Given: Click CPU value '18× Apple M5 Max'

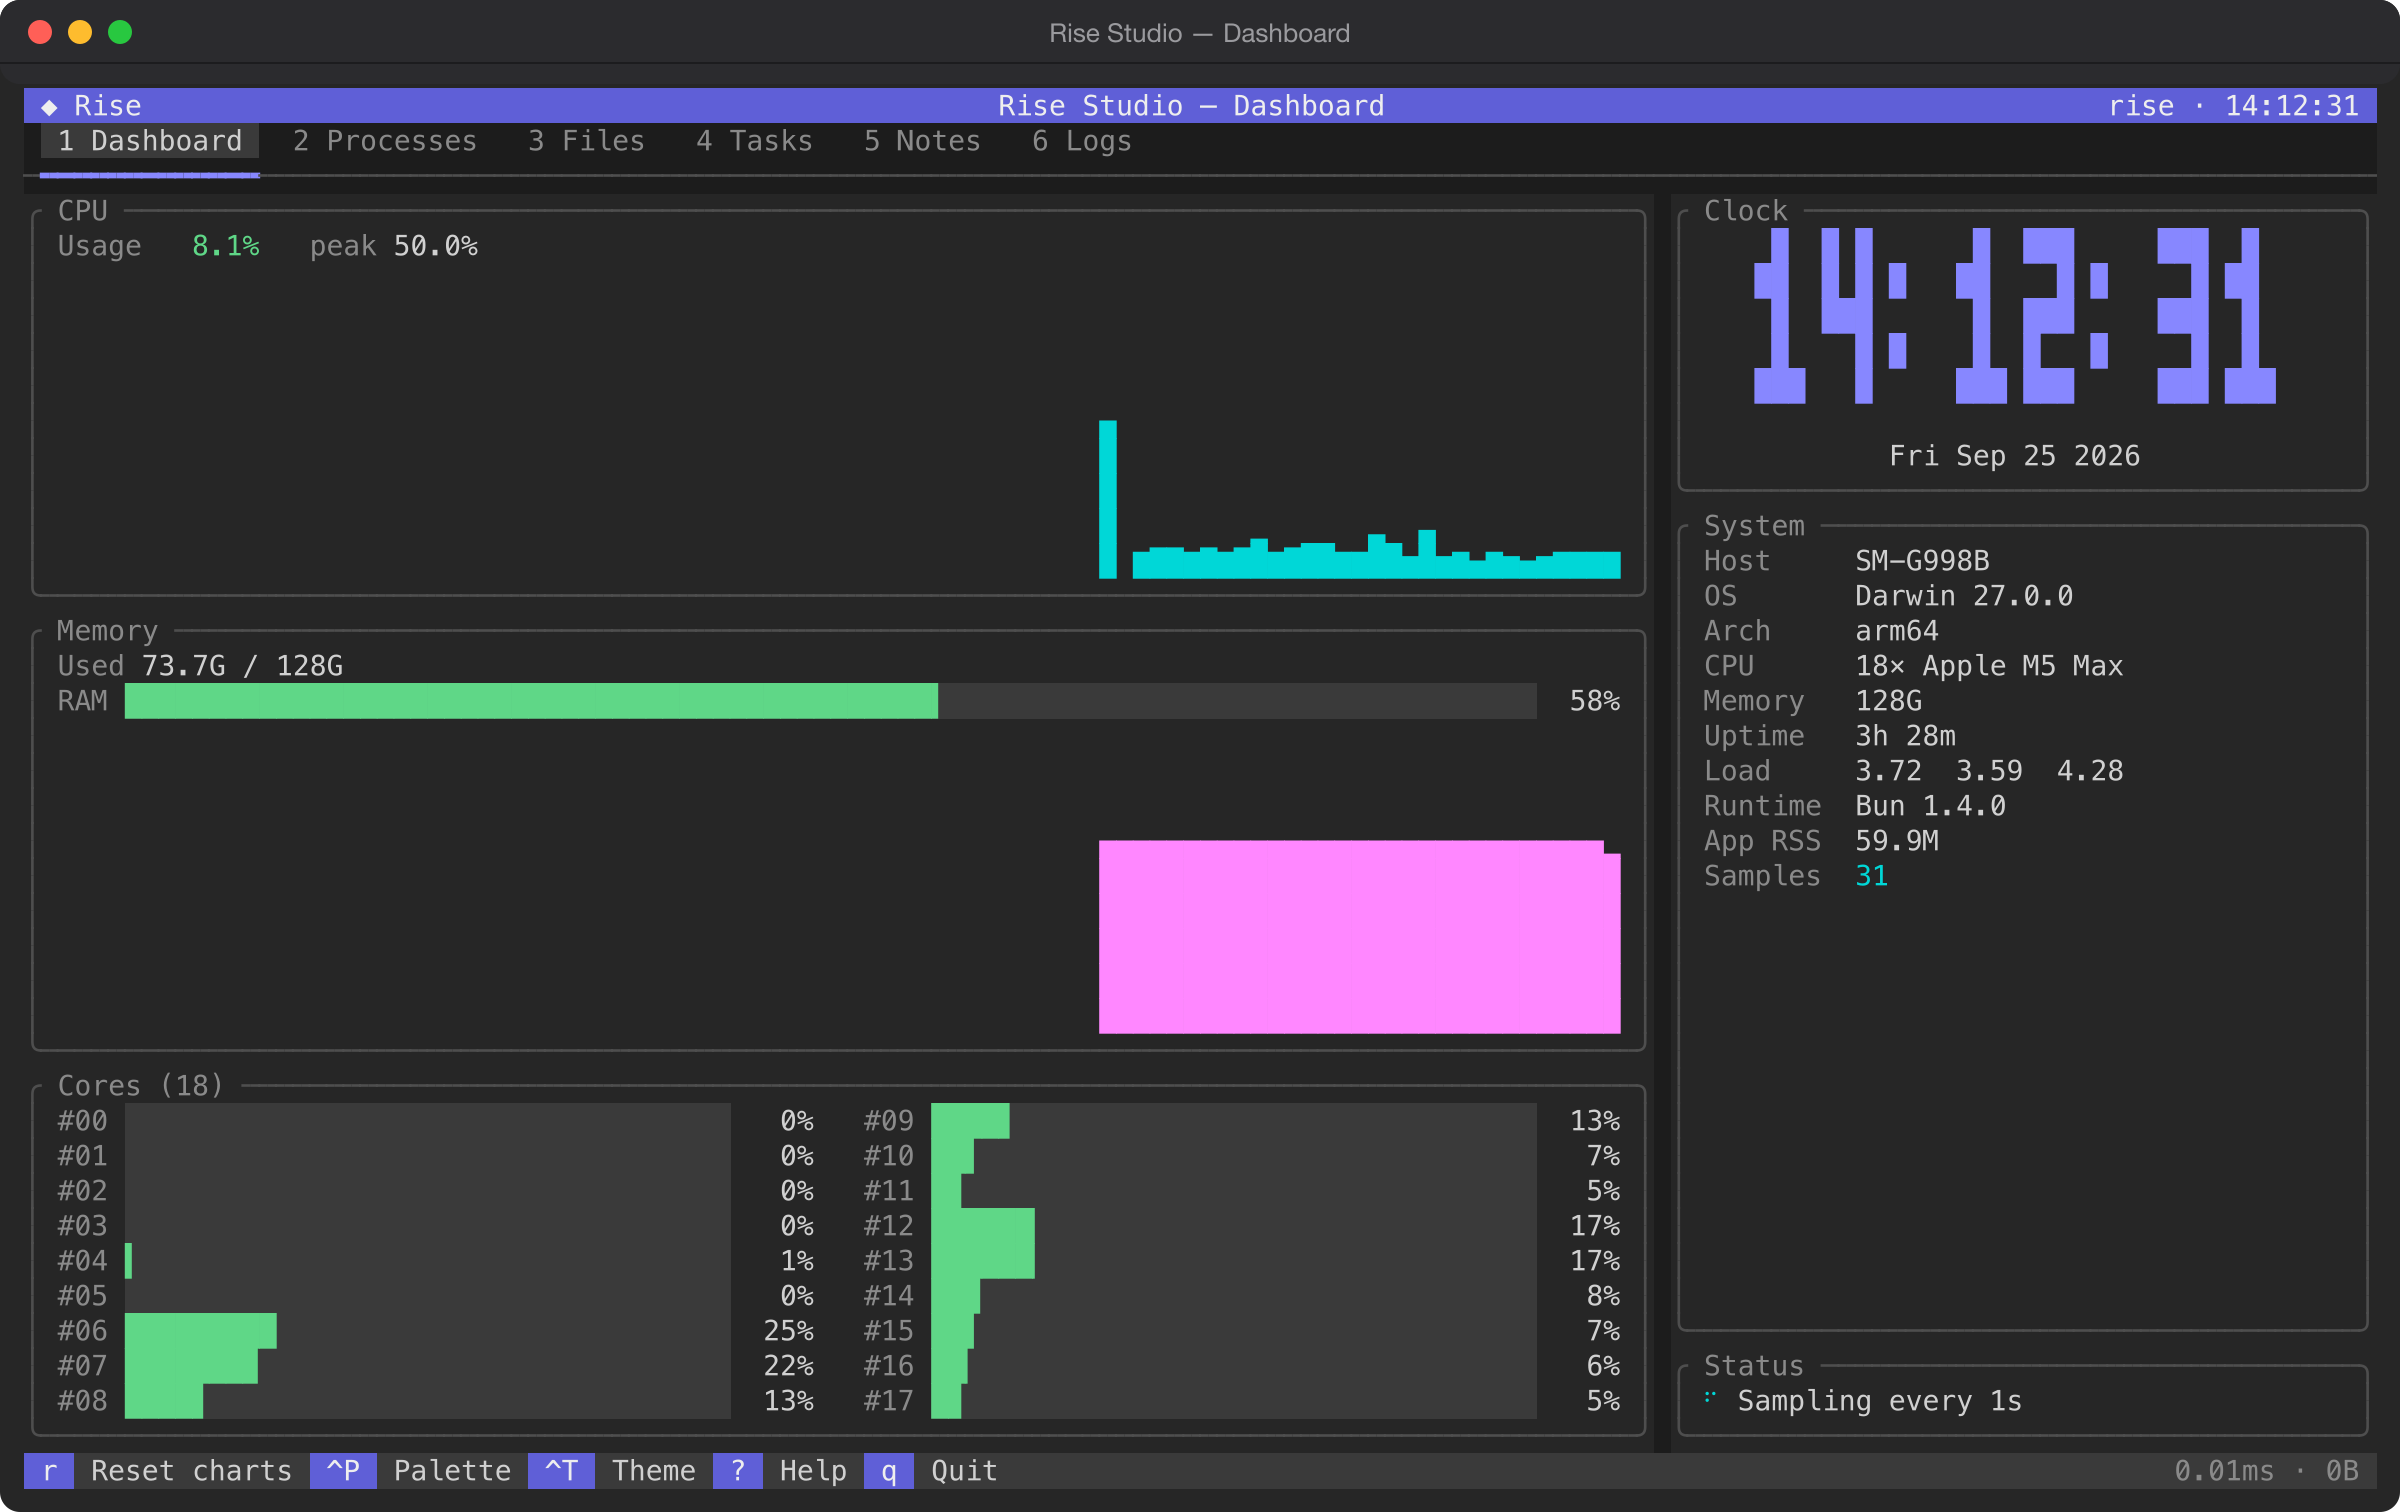Looking at the screenshot, I should pyautogui.click(x=1989, y=666).
